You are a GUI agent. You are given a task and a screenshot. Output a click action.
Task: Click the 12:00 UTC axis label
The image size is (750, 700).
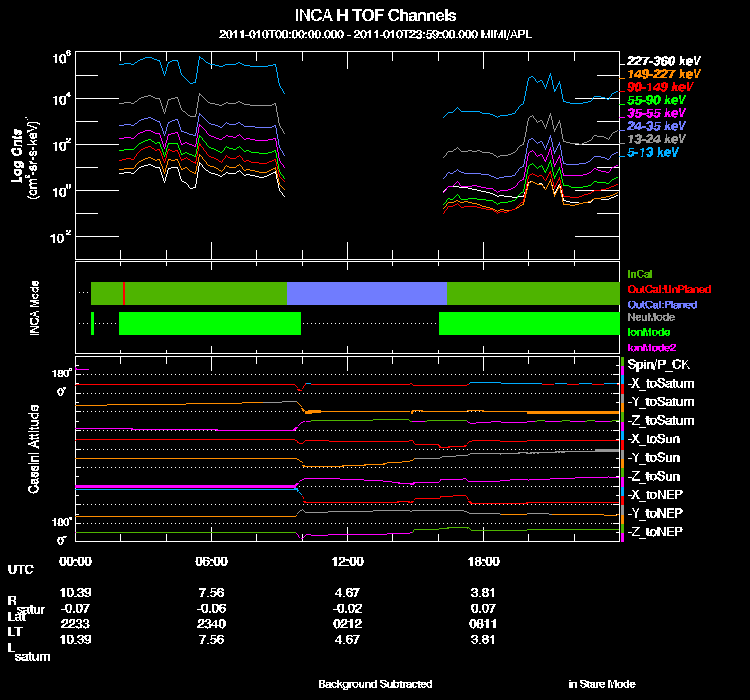(347, 561)
